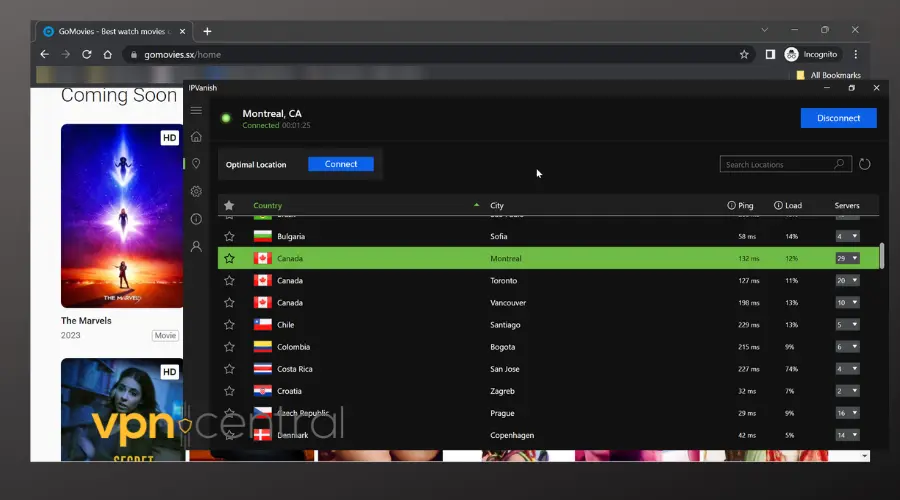Image resolution: width=900 pixels, height=500 pixels.
Task: Open Chrome three-dot menu
Action: click(x=856, y=55)
